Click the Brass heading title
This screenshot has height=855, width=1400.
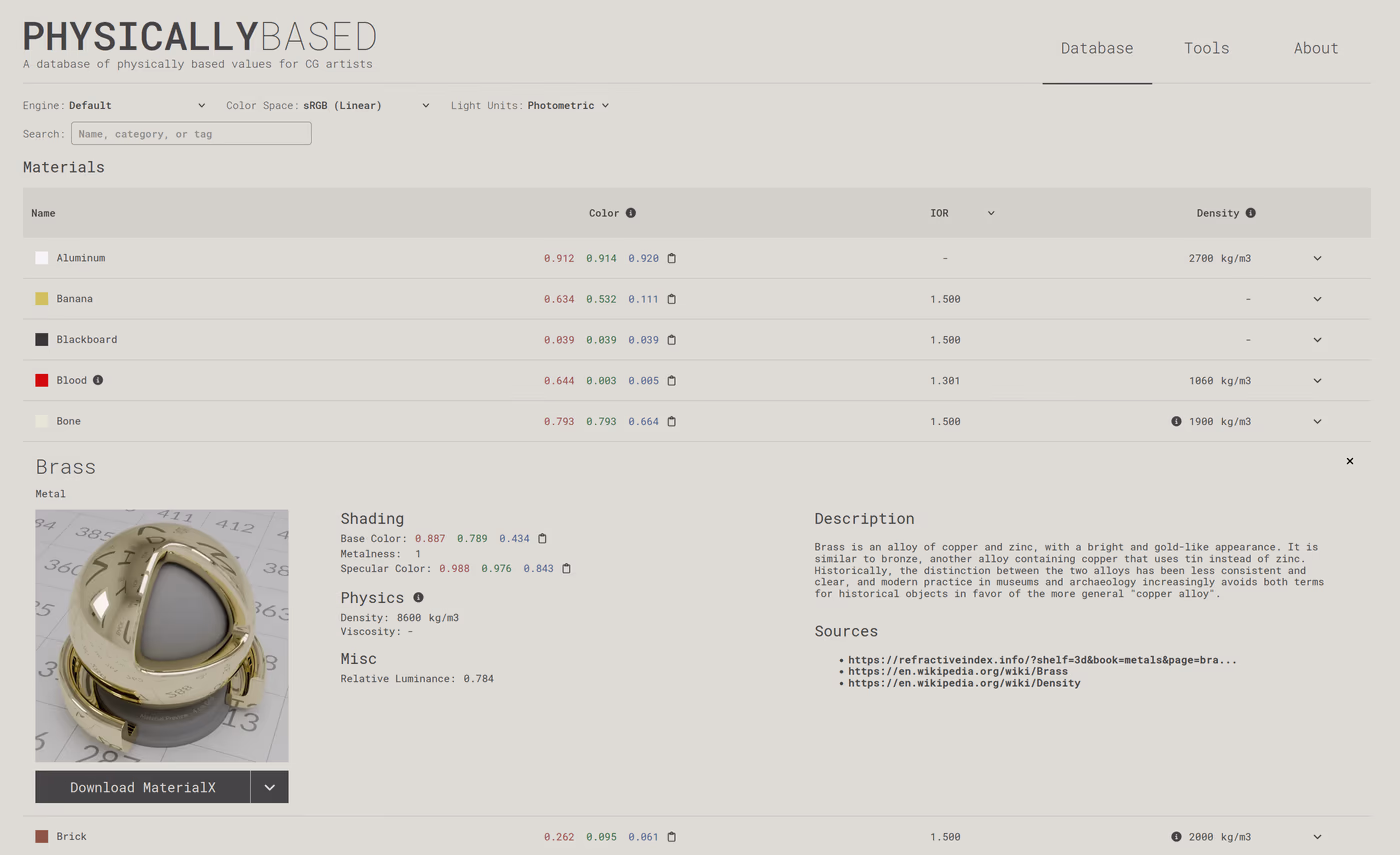point(66,467)
